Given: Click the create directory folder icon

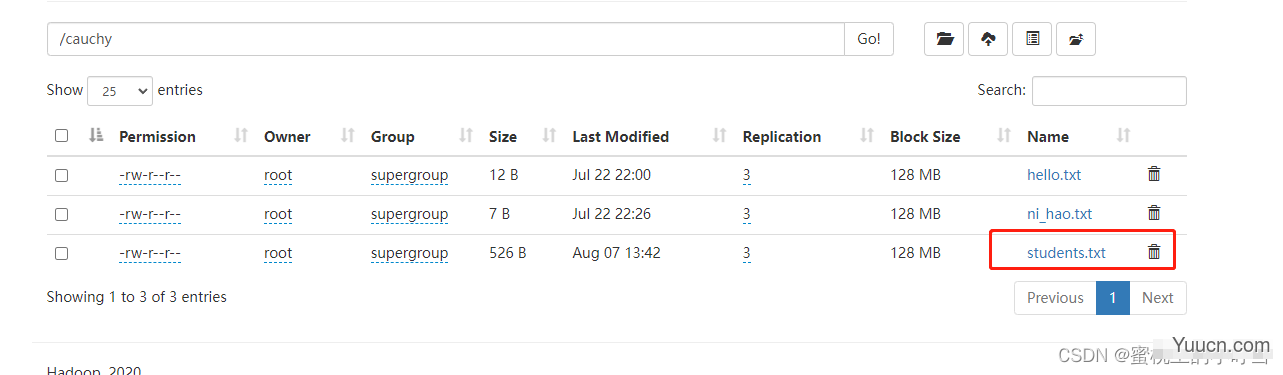Looking at the screenshot, I should tap(944, 39).
